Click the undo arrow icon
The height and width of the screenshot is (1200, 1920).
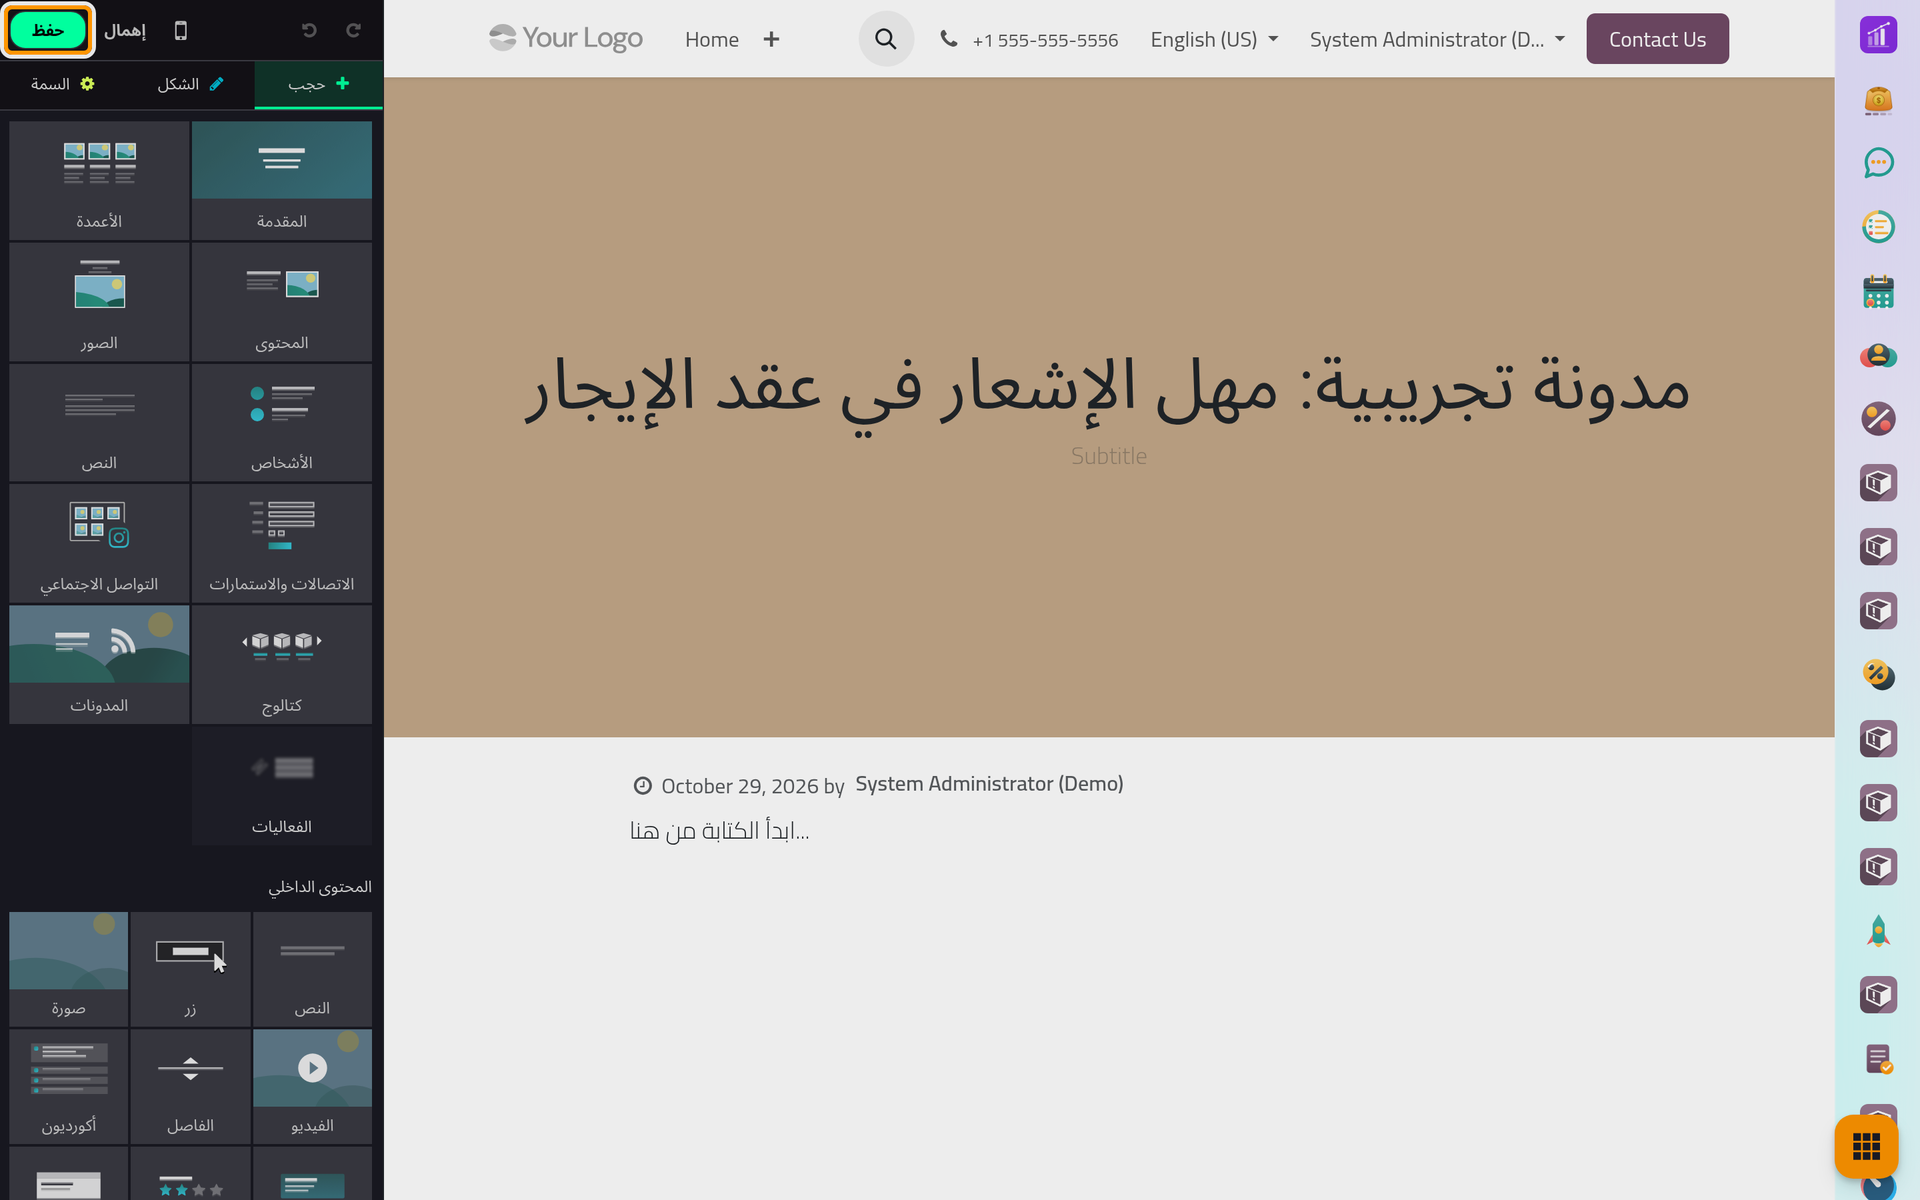pos(309,30)
